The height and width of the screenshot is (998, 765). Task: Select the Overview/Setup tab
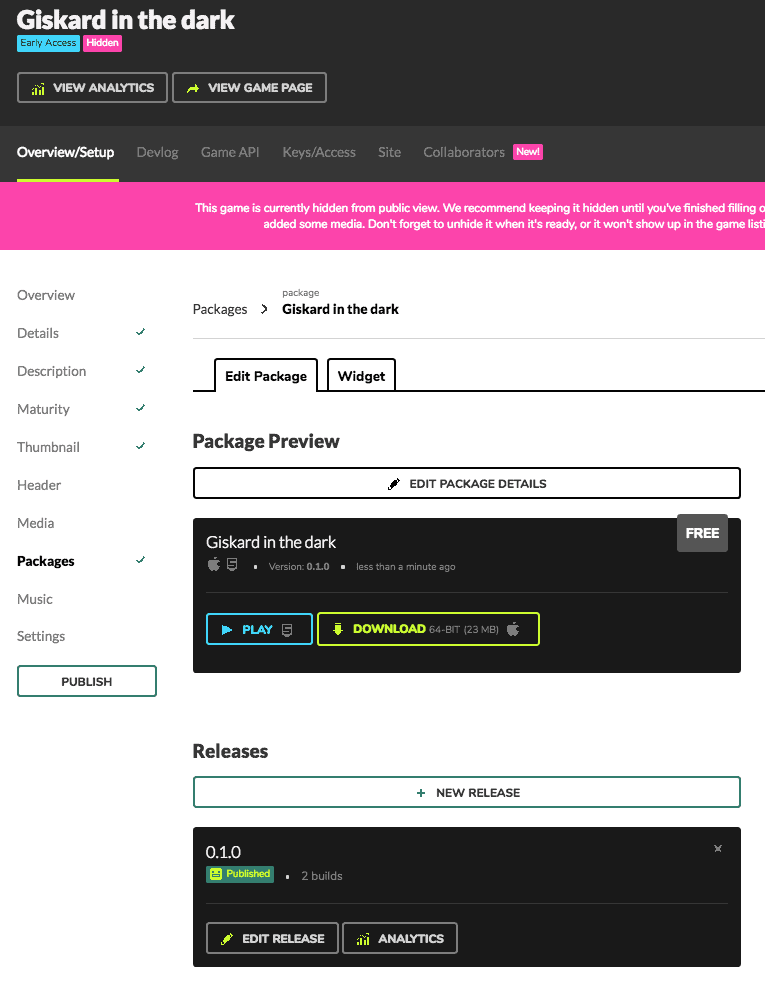(66, 152)
